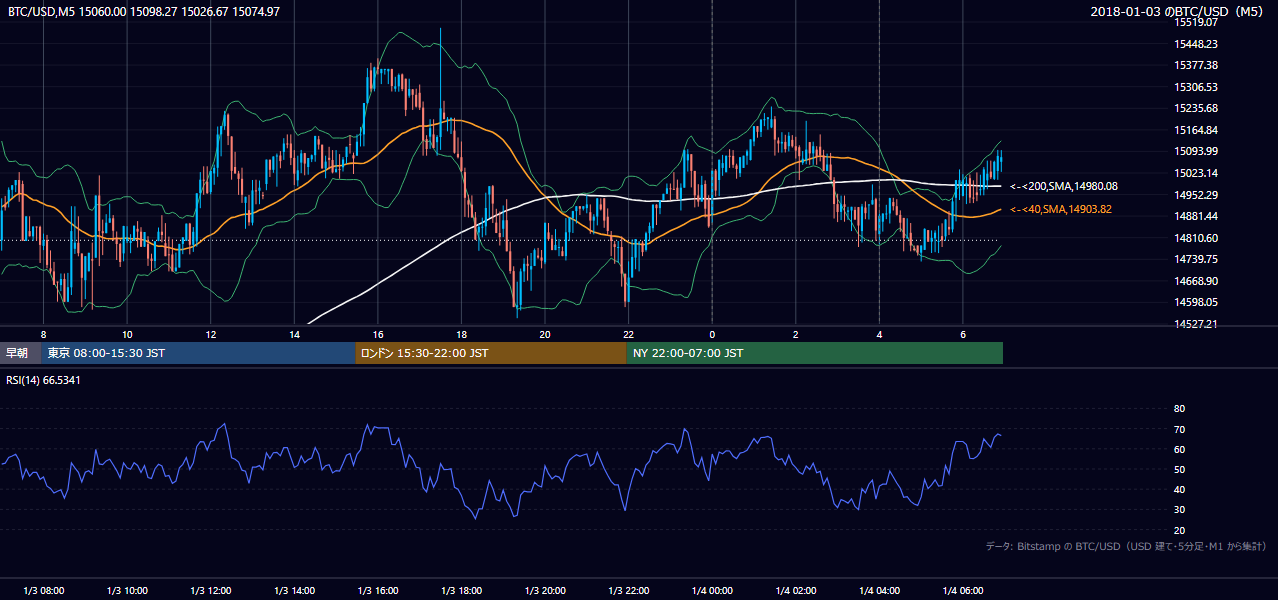Click the 15164.84 price axis label
The image size is (1278, 600).
[x=1196, y=130]
